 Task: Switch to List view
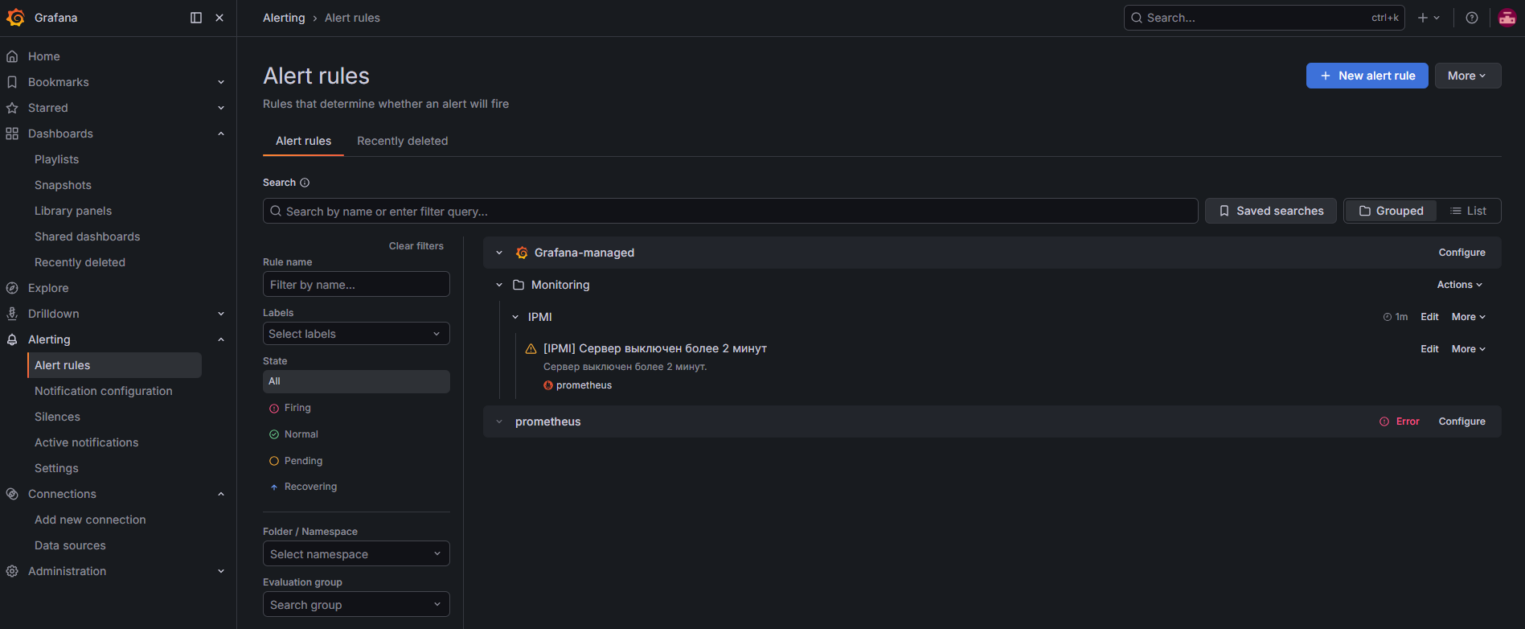[1468, 211]
